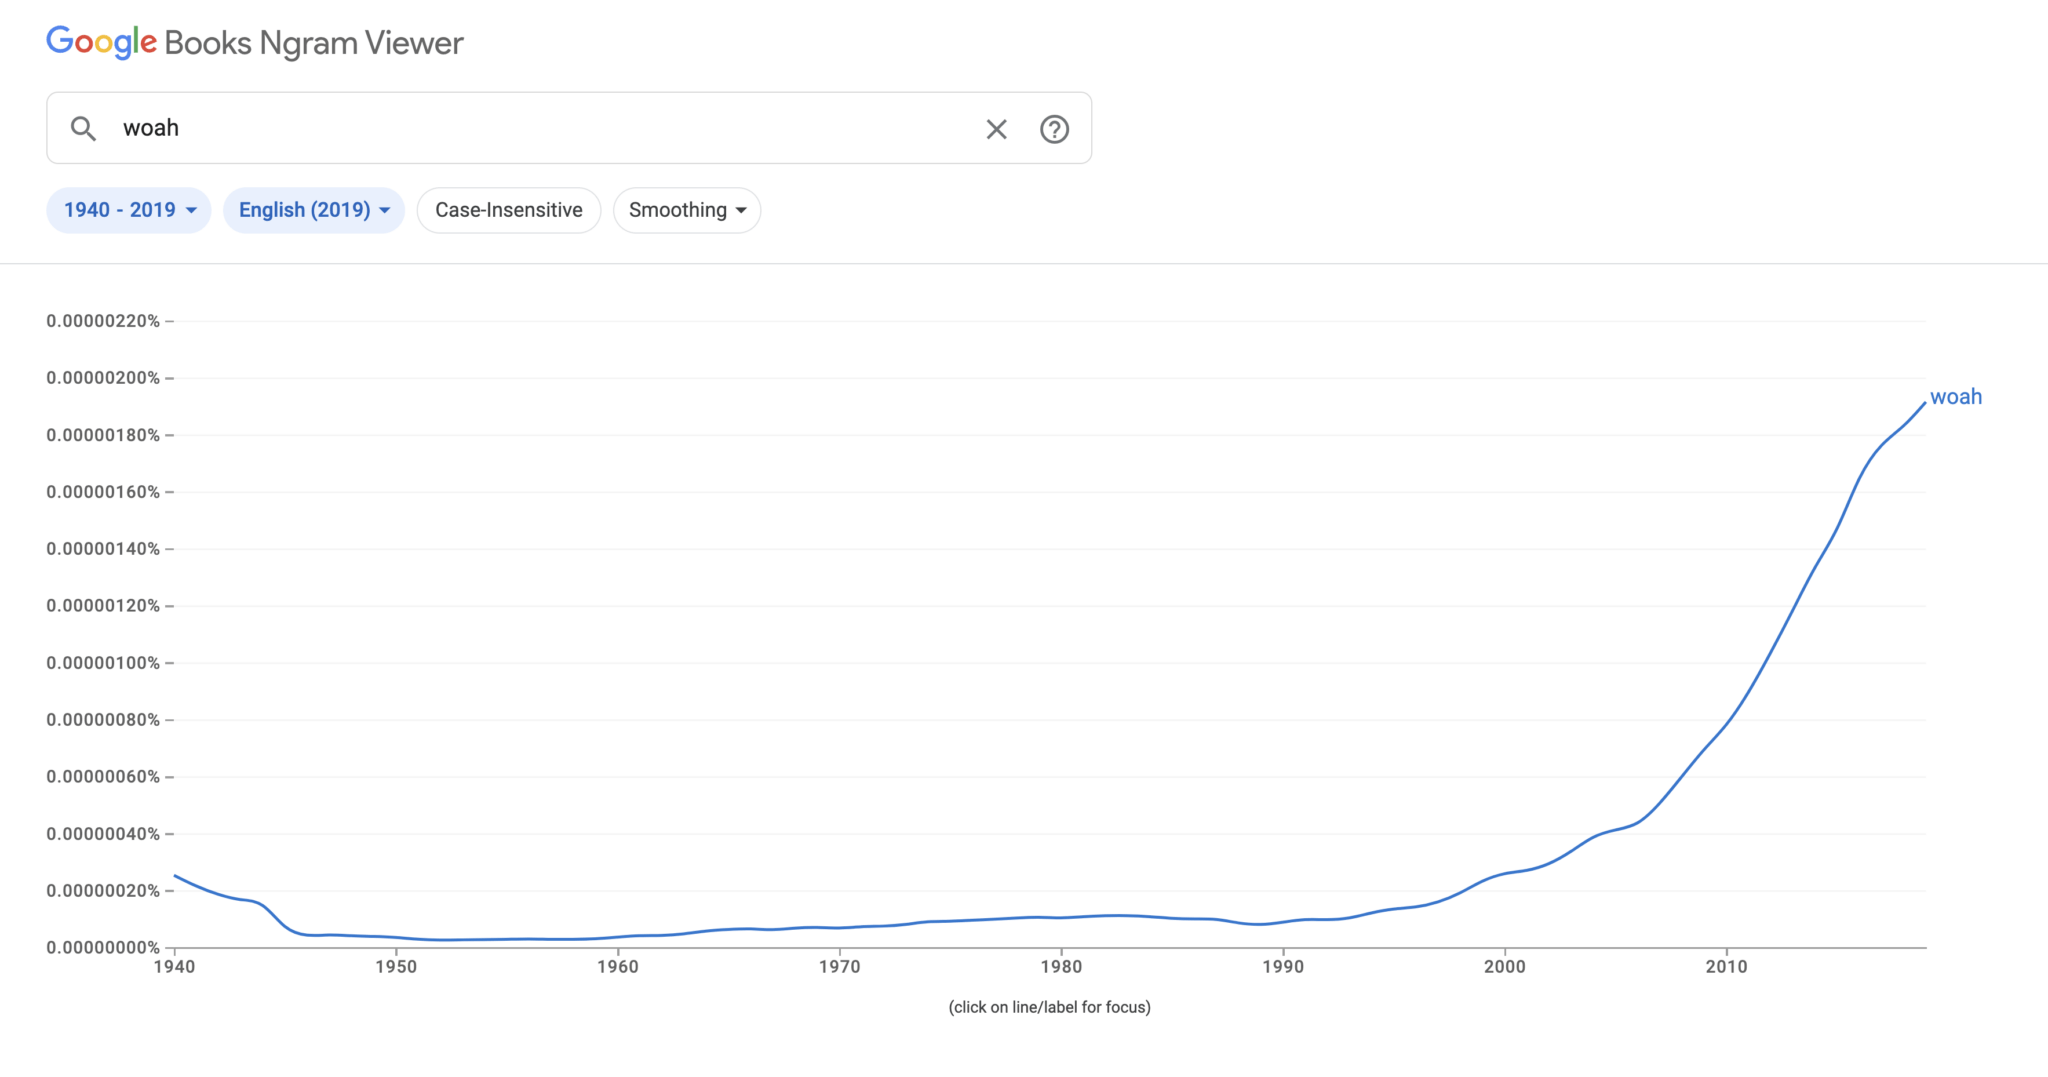The image size is (2048, 1077).
Task: Click the blue woah line's endpoint at 2019
Action: tap(1924, 403)
